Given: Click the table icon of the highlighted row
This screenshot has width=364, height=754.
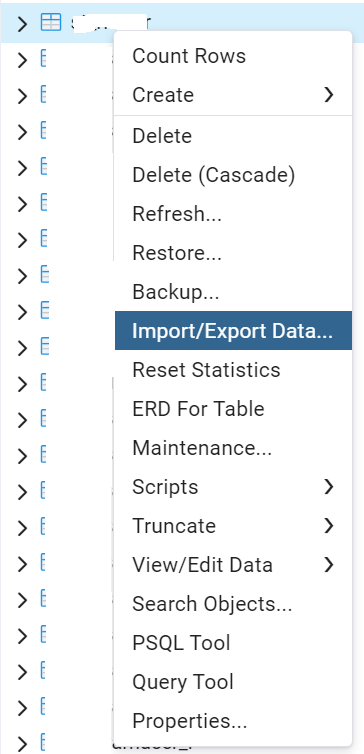Looking at the screenshot, I should [x=51, y=23].
